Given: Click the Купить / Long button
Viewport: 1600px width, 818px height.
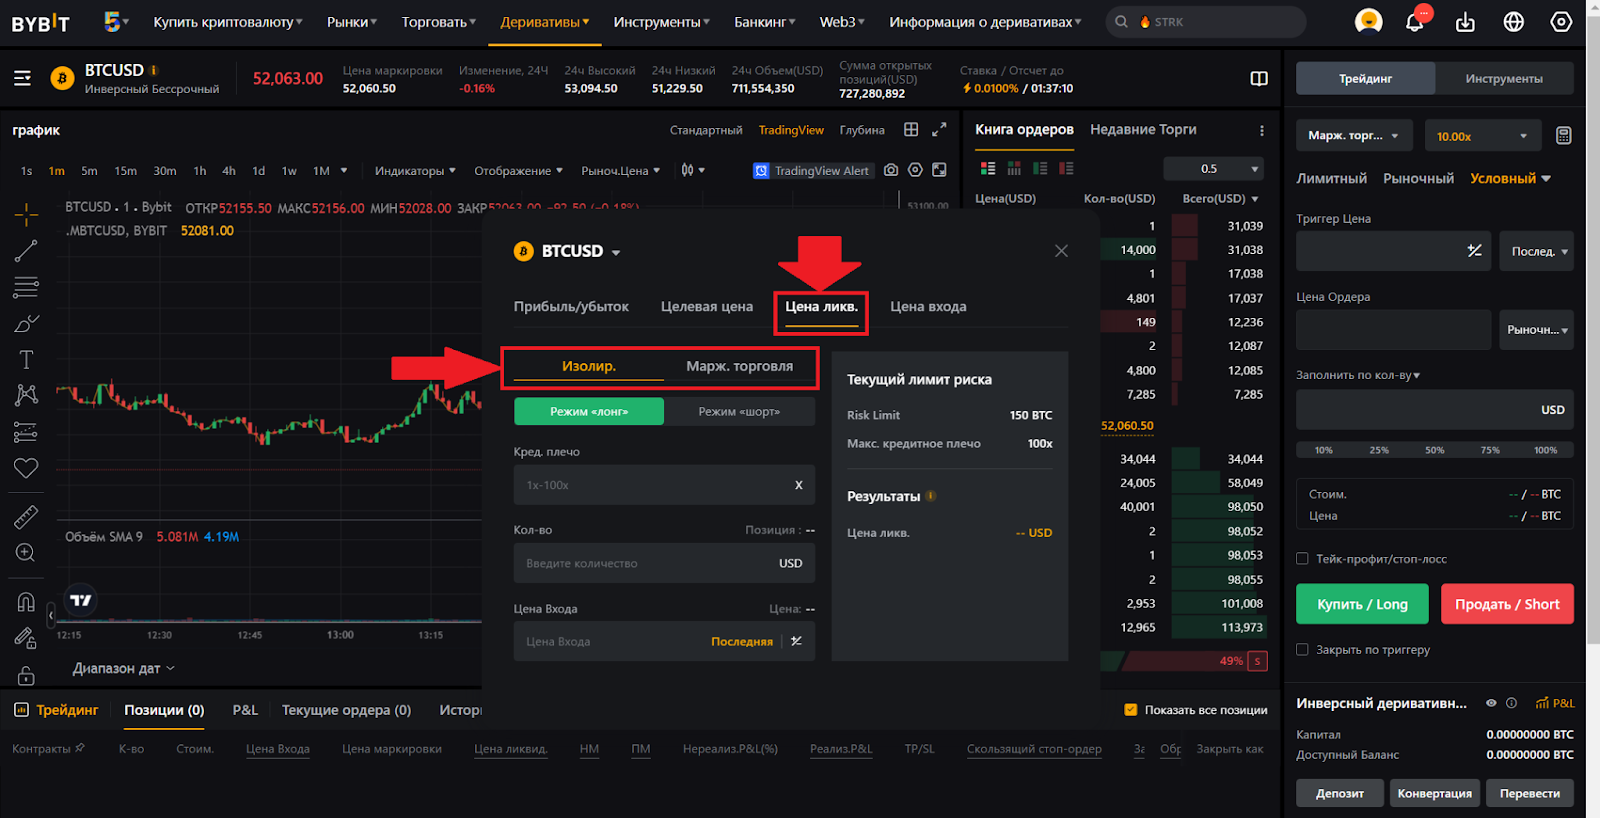Looking at the screenshot, I should (x=1362, y=604).
